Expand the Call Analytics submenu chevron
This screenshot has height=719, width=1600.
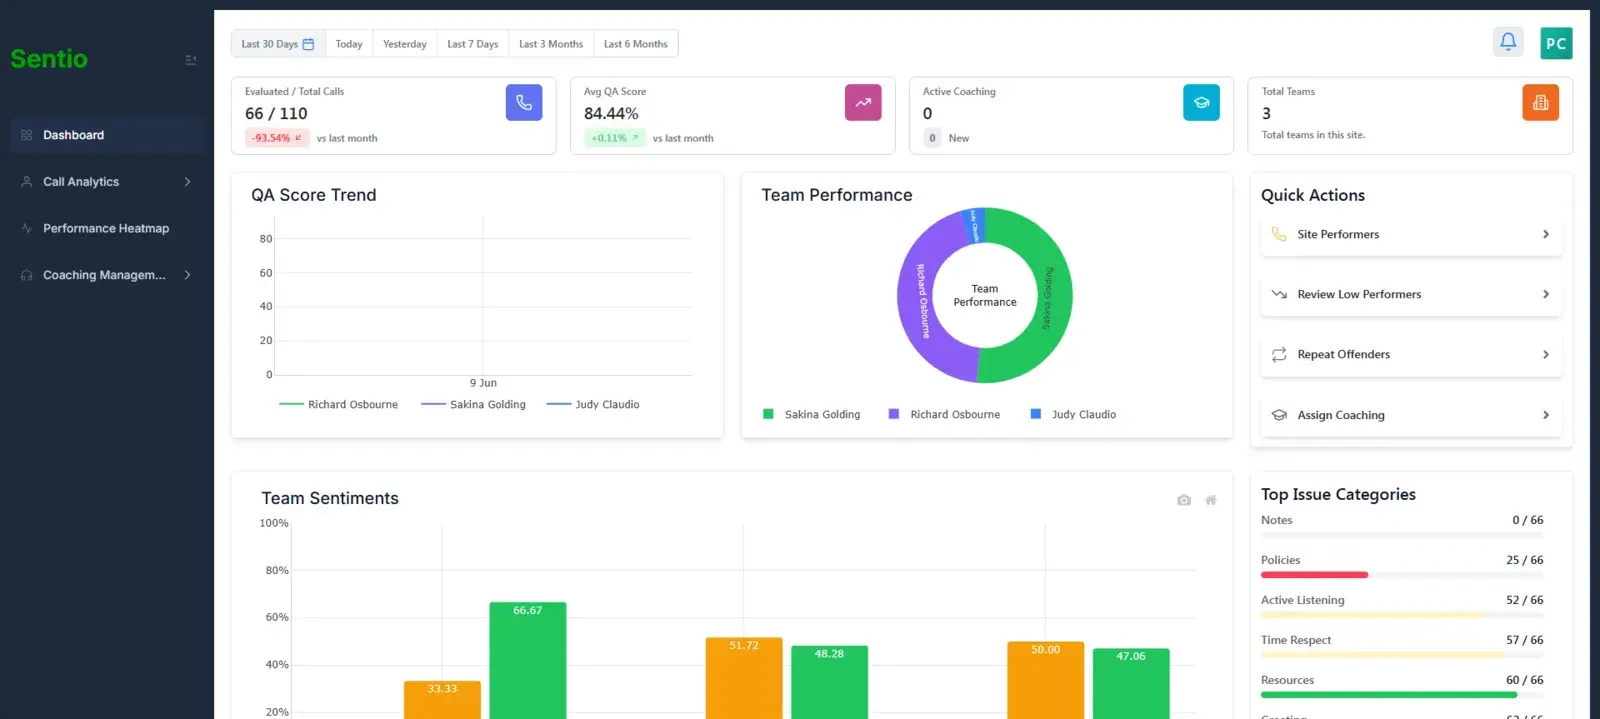tap(187, 182)
